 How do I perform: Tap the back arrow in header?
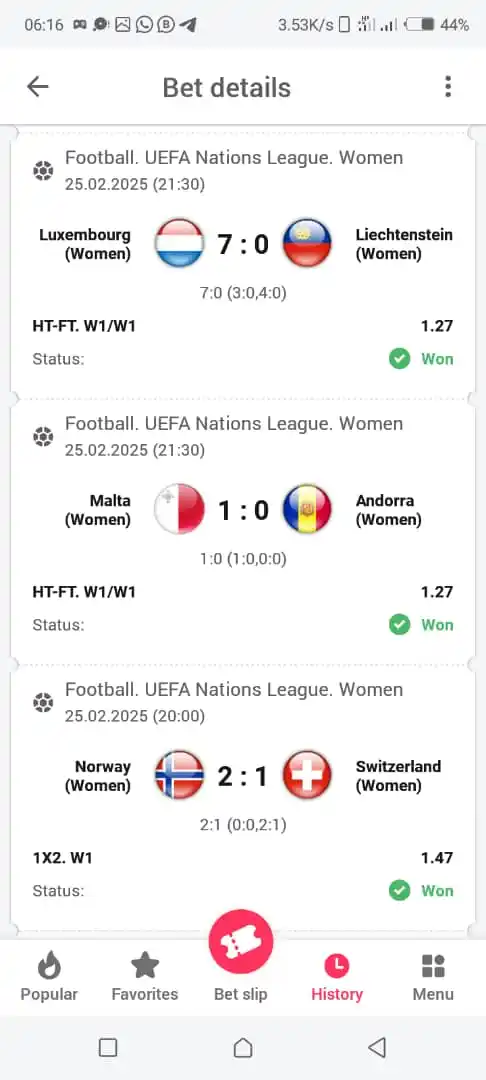38,87
